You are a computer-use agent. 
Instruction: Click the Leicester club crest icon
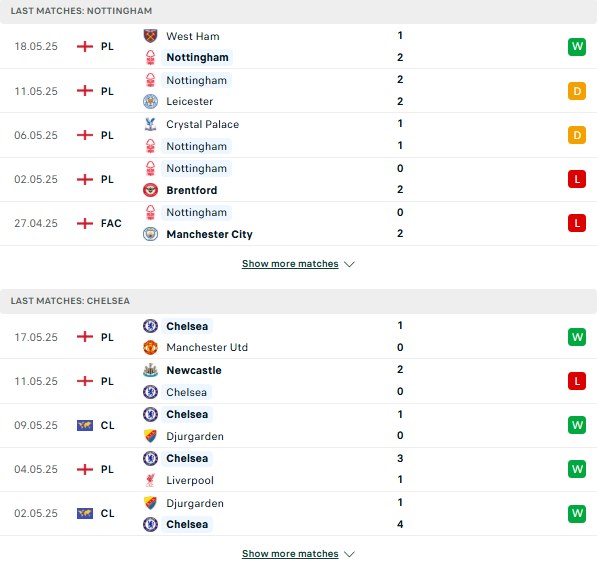coord(150,101)
